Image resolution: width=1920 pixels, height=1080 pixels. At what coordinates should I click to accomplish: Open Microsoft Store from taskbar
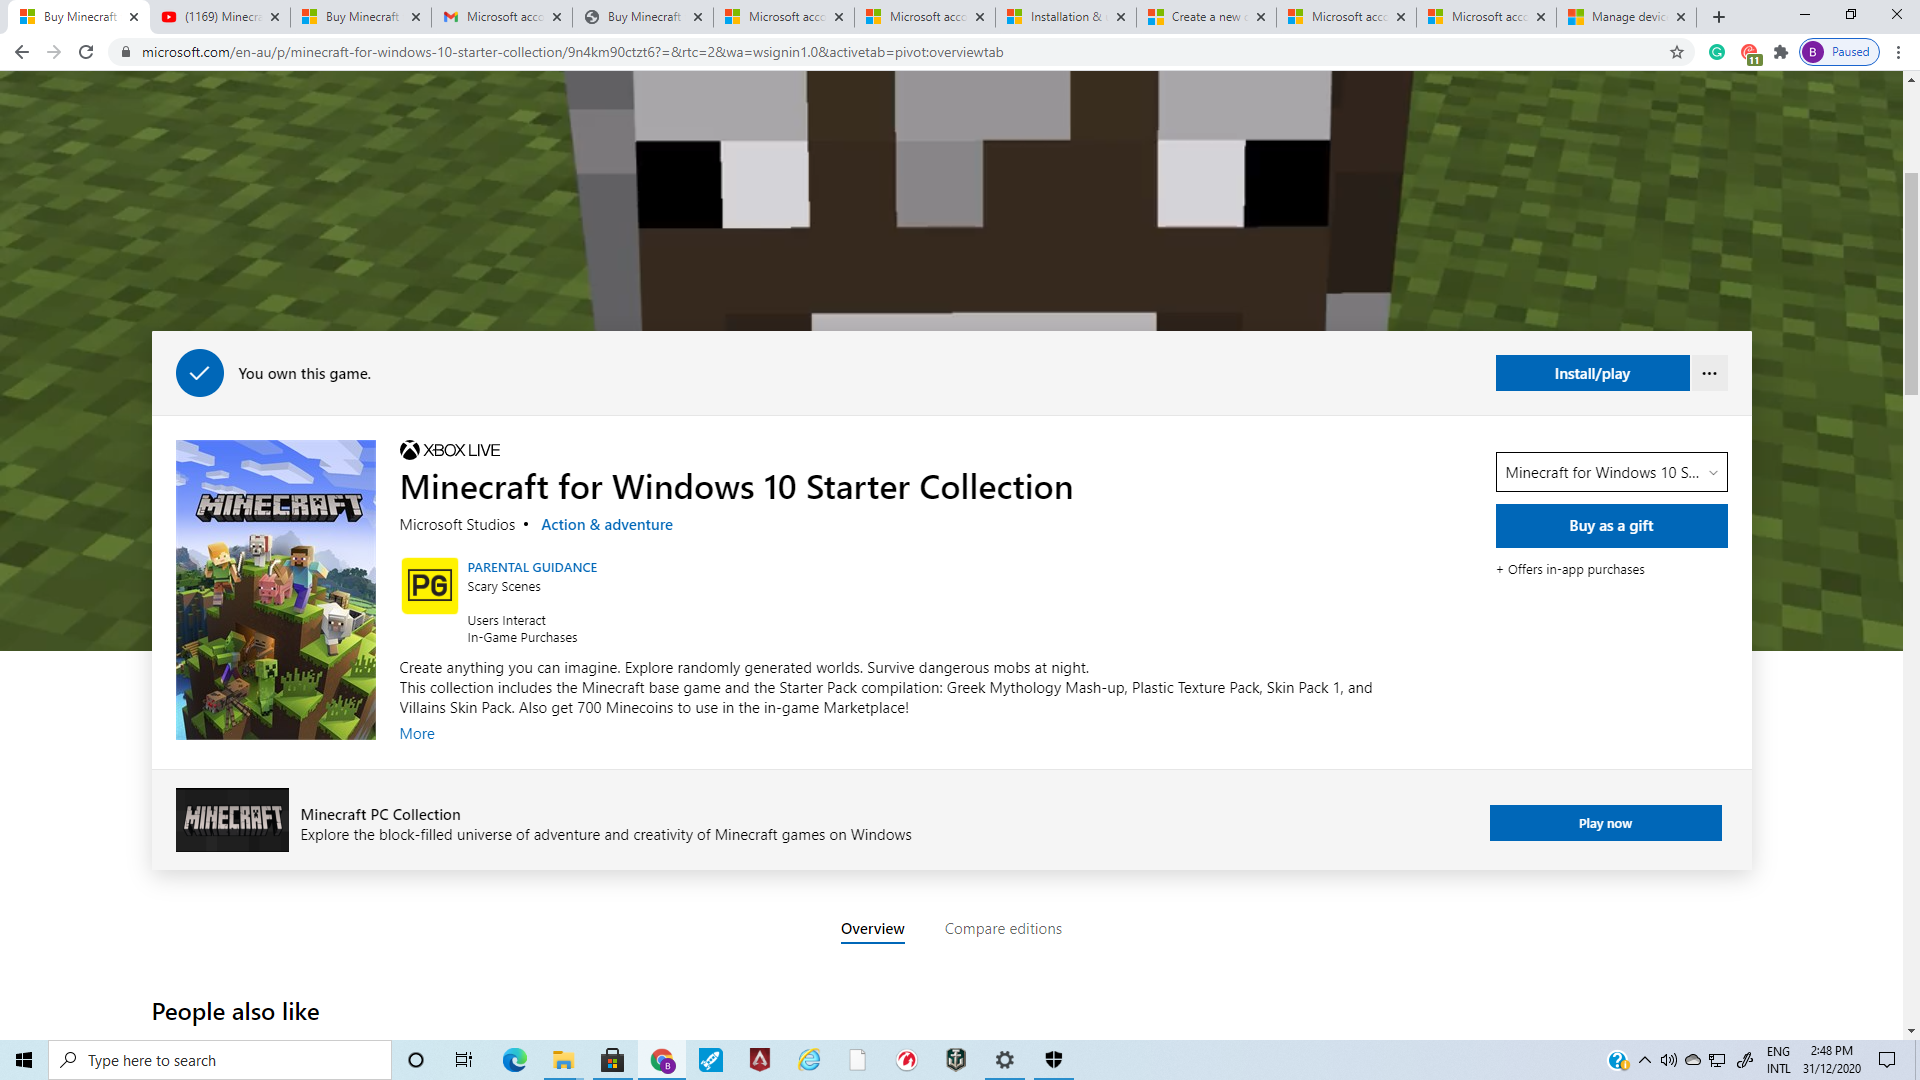pyautogui.click(x=612, y=1060)
